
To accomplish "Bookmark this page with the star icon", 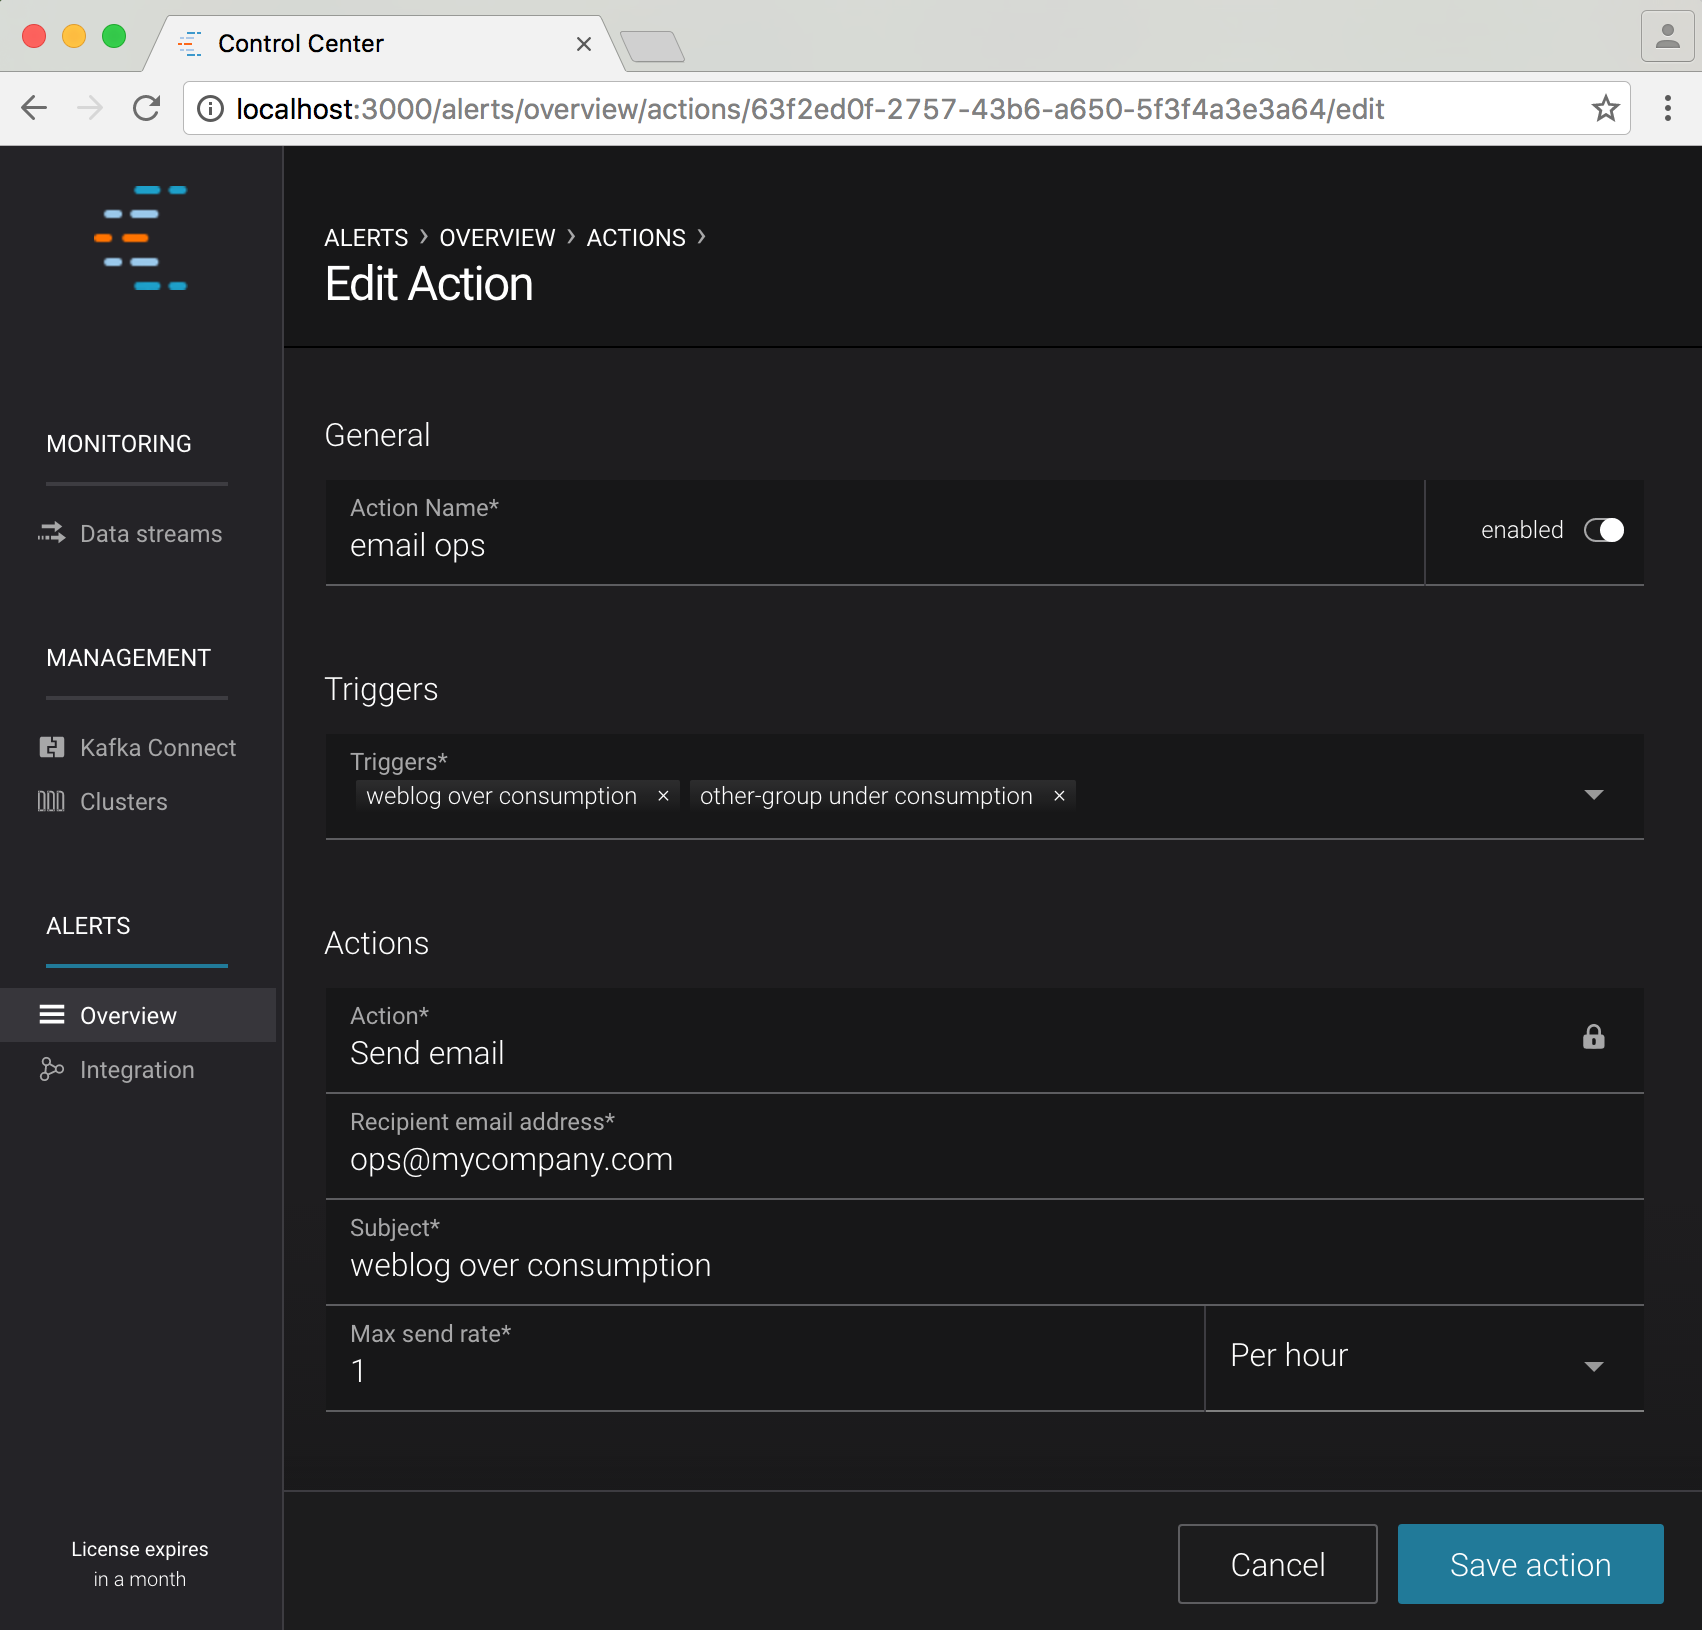I will click(x=1605, y=108).
